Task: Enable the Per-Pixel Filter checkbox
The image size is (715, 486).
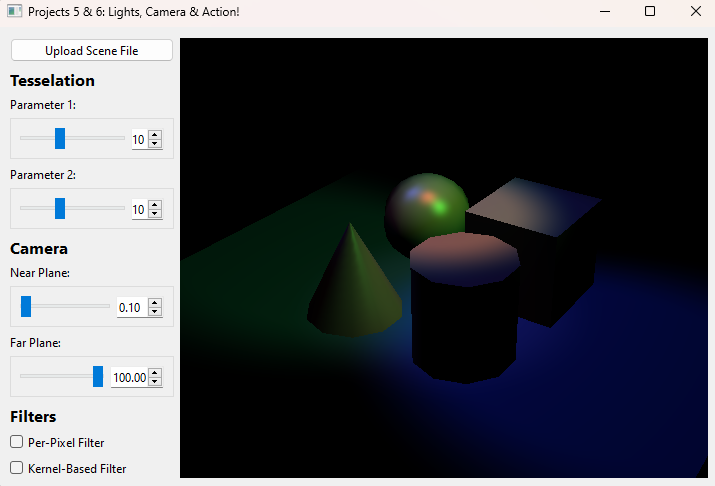Action: coord(16,442)
